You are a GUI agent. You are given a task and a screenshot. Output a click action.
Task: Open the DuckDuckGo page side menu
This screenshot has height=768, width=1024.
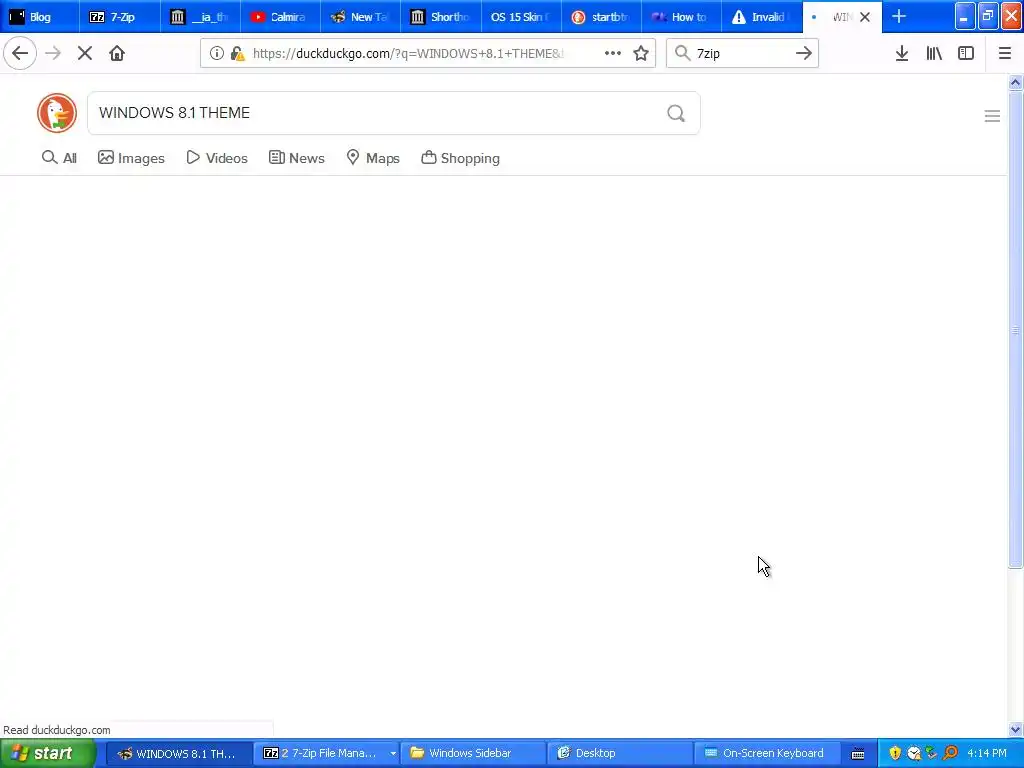pyautogui.click(x=992, y=116)
